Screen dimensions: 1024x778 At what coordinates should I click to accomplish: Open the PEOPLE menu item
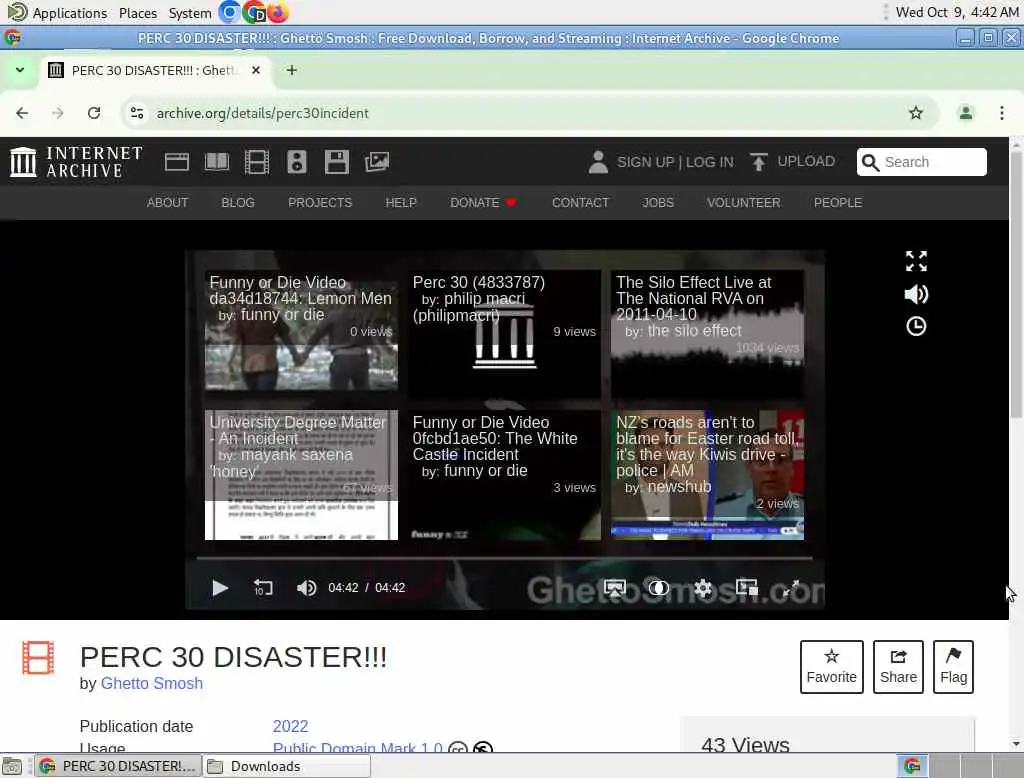point(838,203)
